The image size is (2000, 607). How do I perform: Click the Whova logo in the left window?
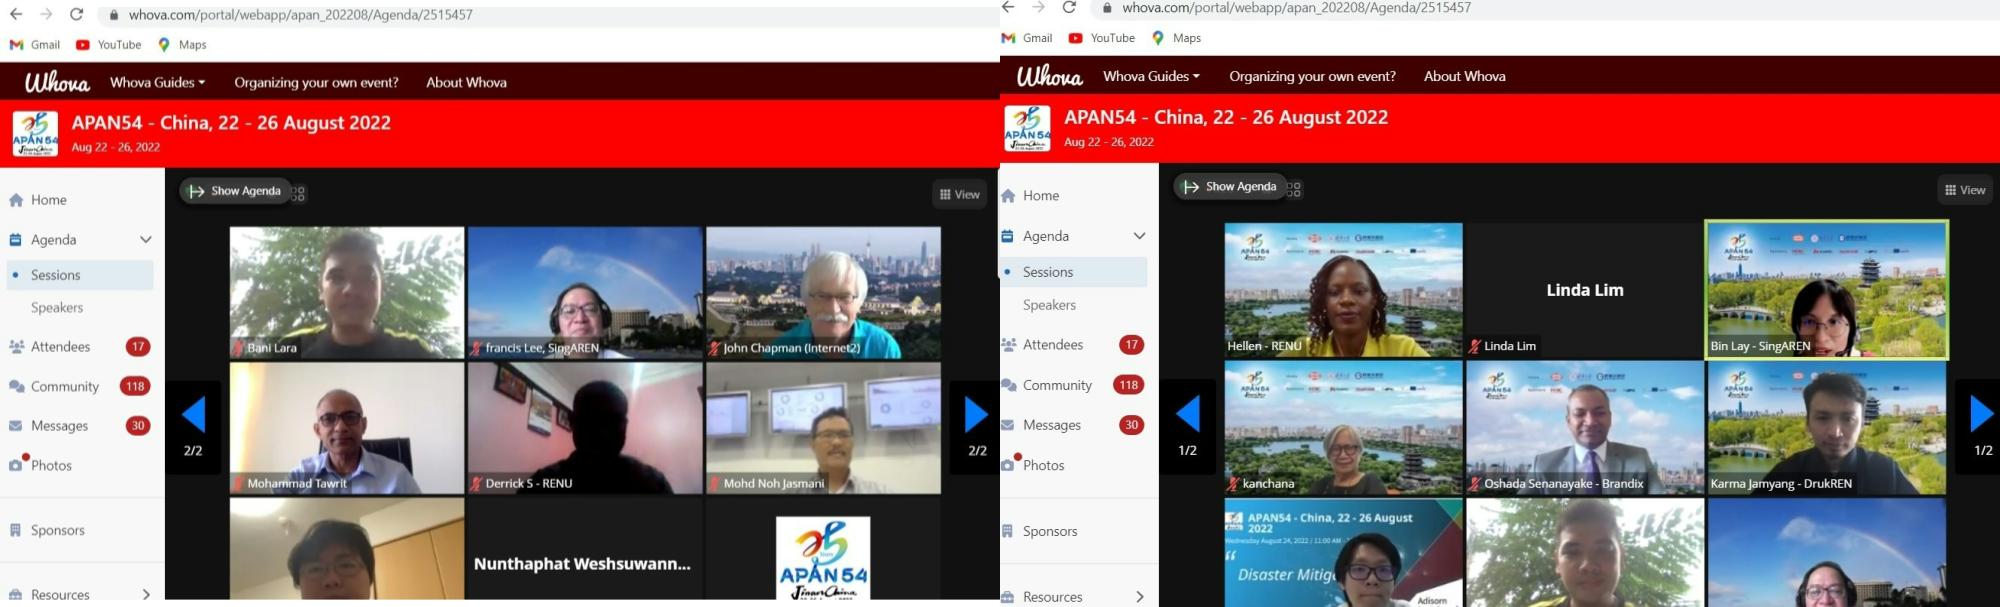[x=57, y=82]
